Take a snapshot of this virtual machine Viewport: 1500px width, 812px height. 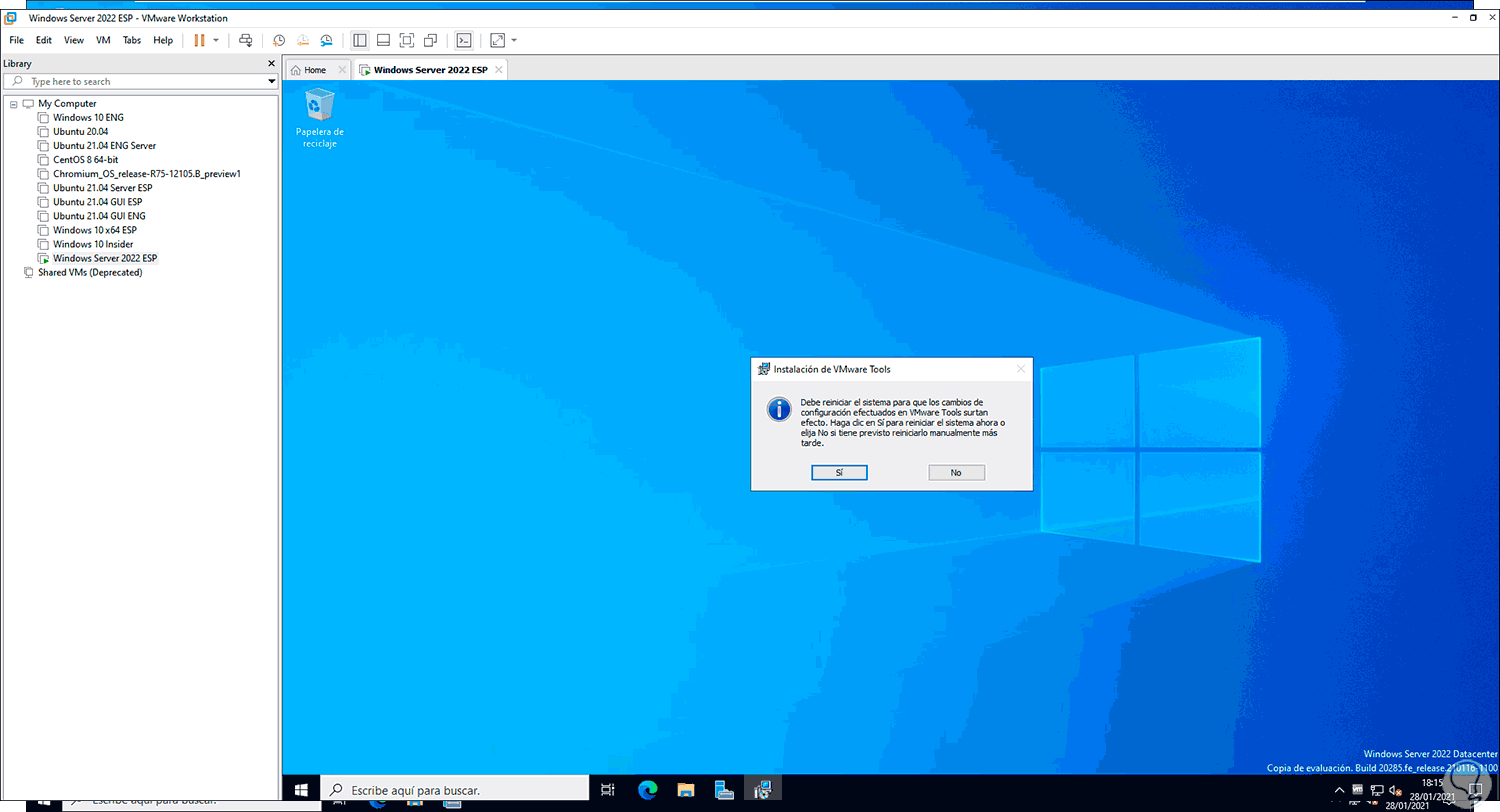tap(279, 40)
